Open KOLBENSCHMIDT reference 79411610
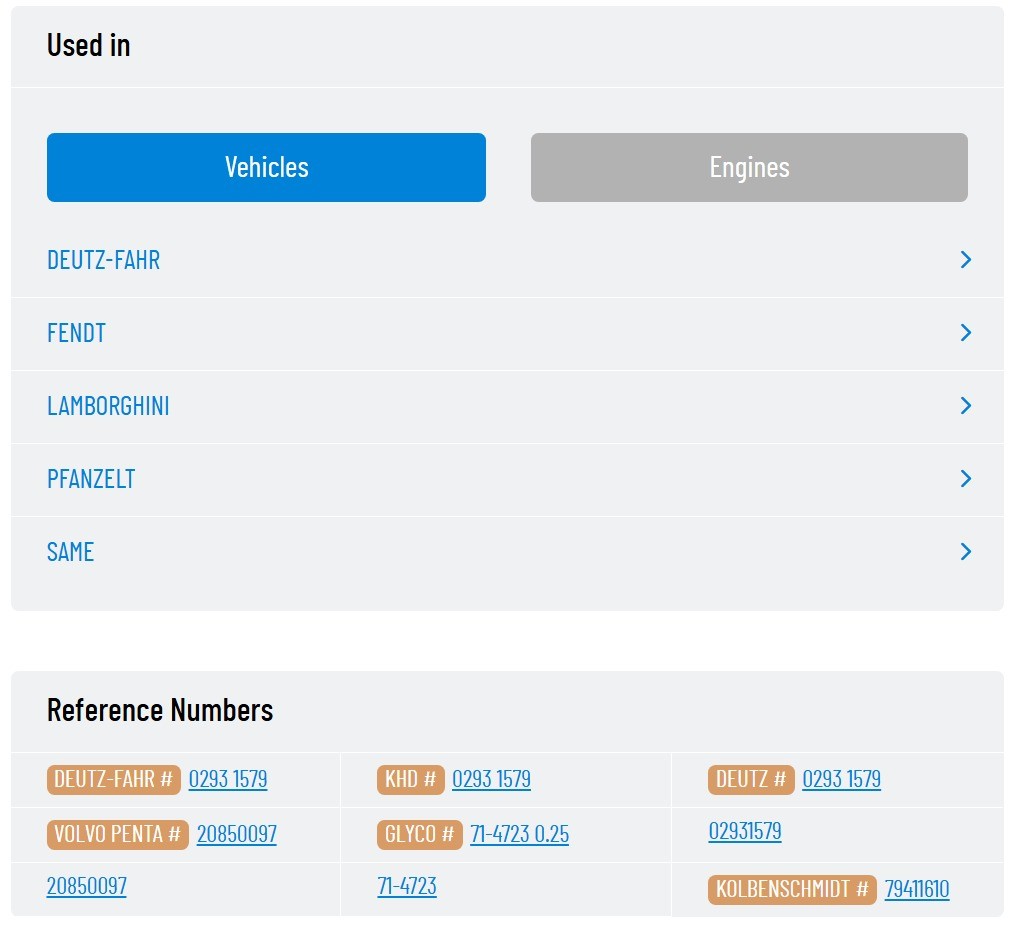The height and width of the screenshot is (942, 1017). pos(916,889)
